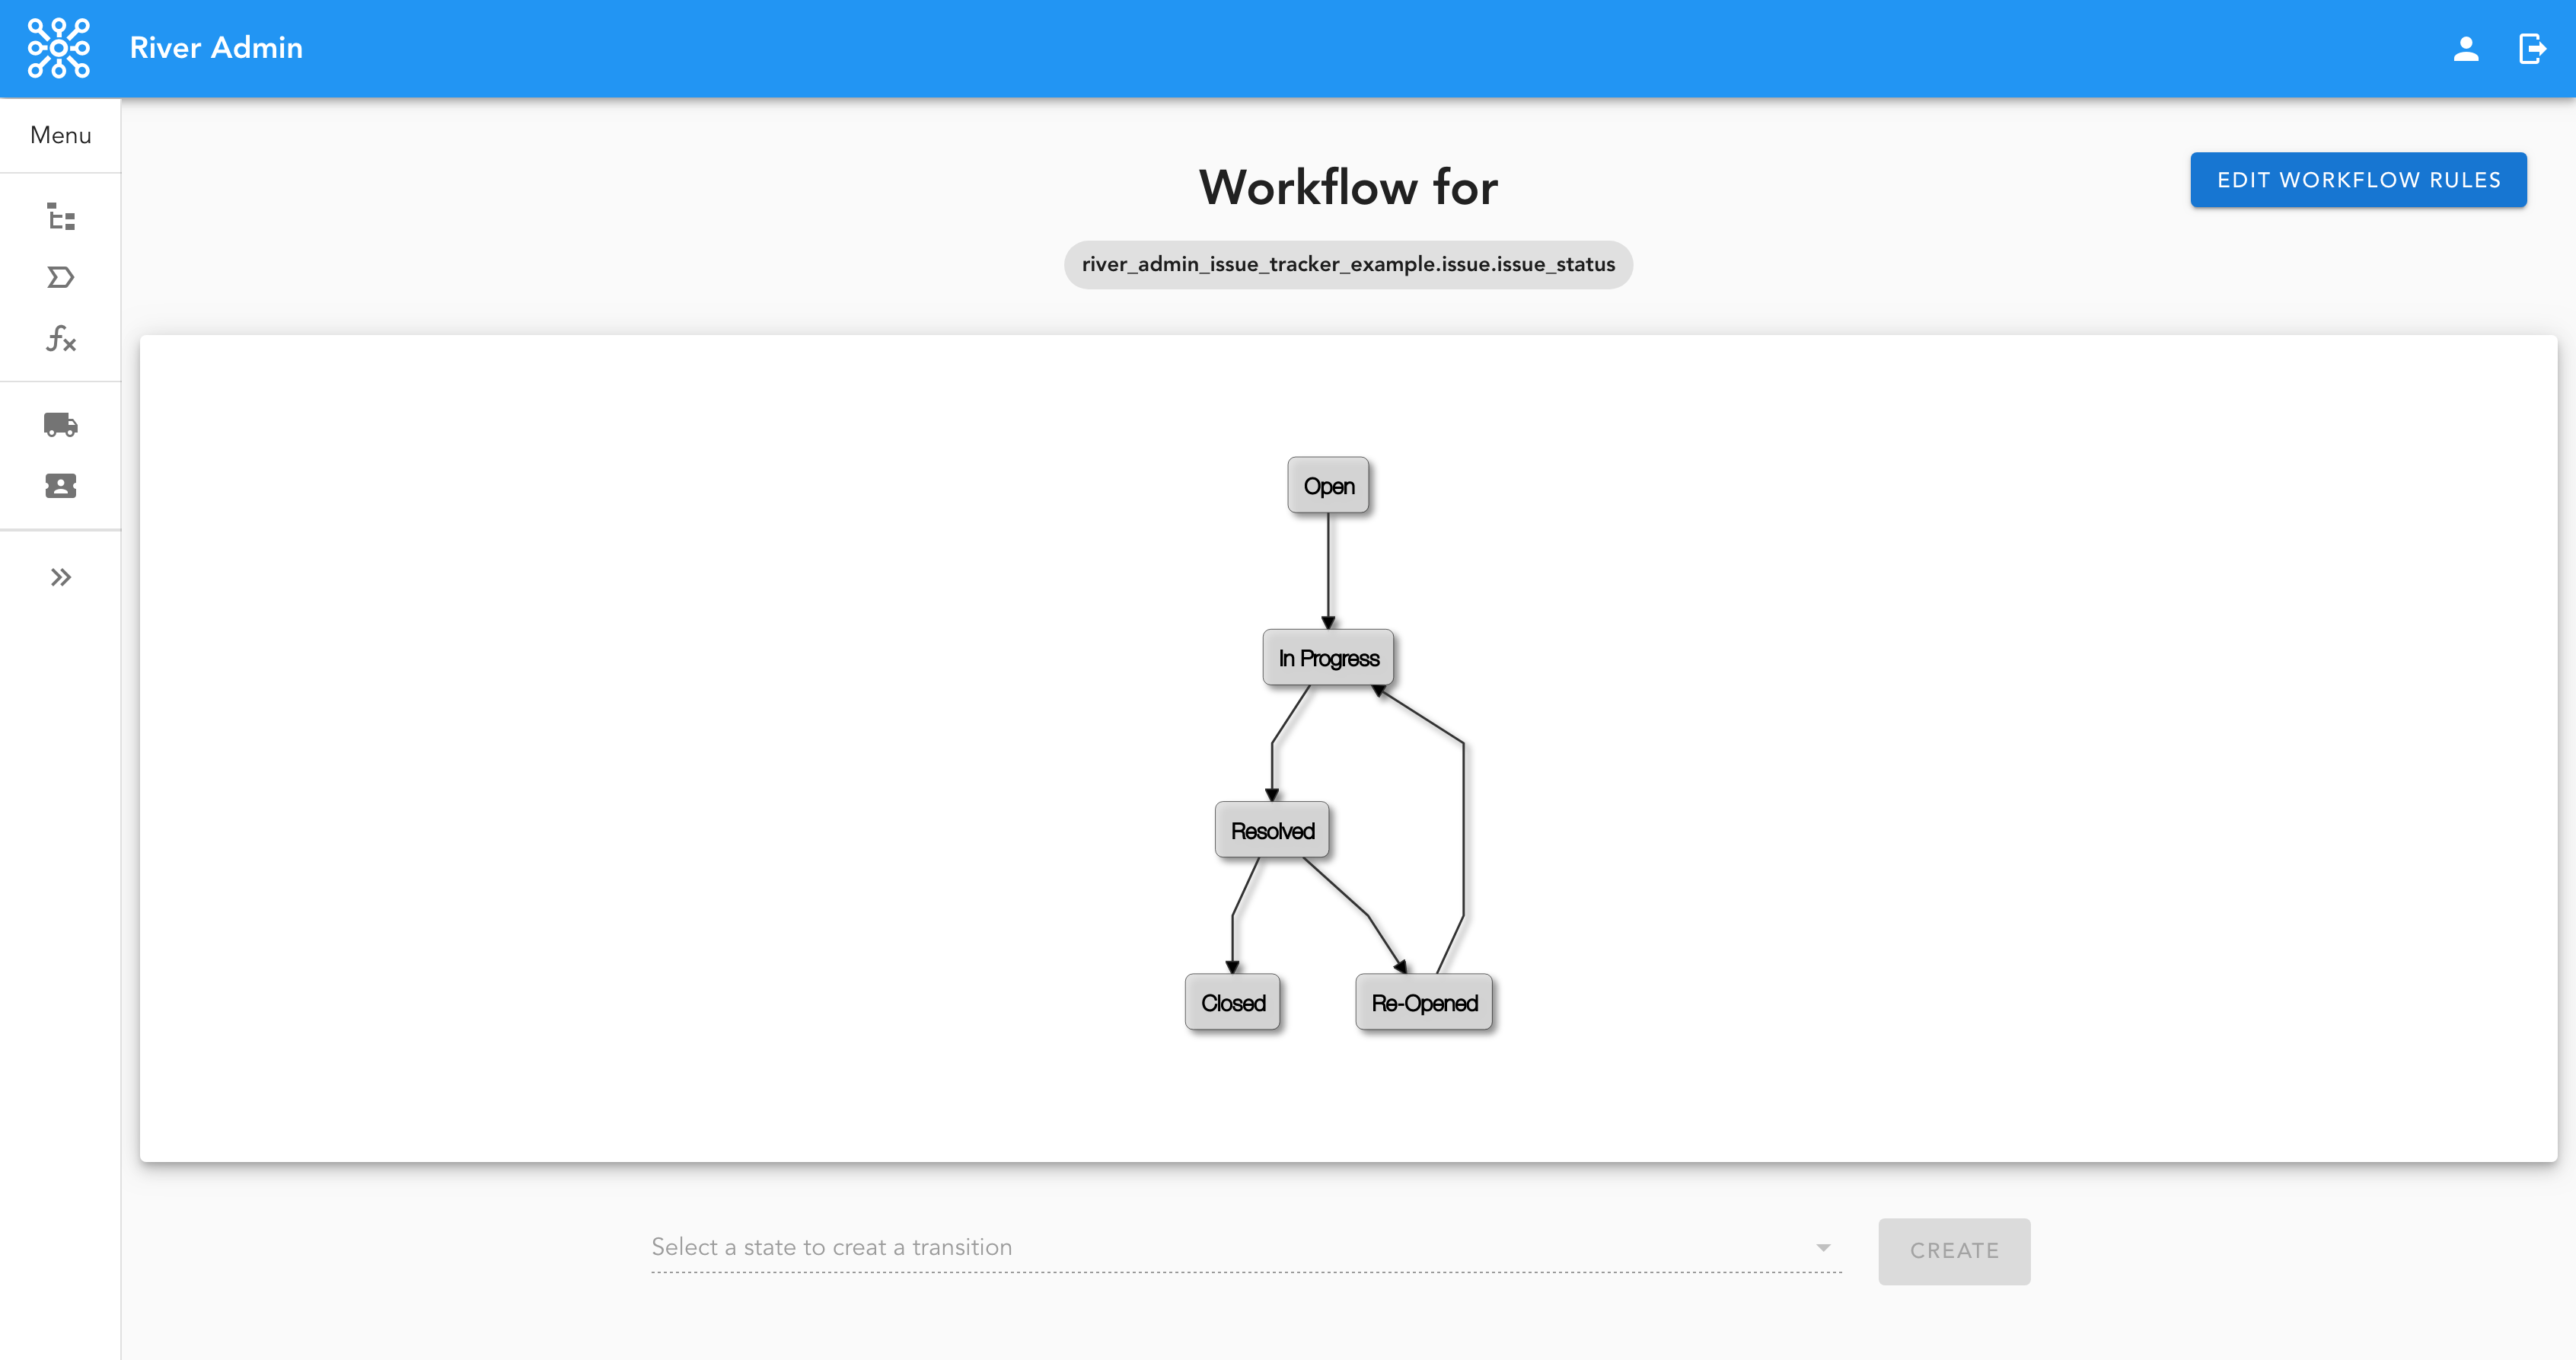2576x1360 pixels.
Task: Select the Resolved state node
Action: (1272, 830)
